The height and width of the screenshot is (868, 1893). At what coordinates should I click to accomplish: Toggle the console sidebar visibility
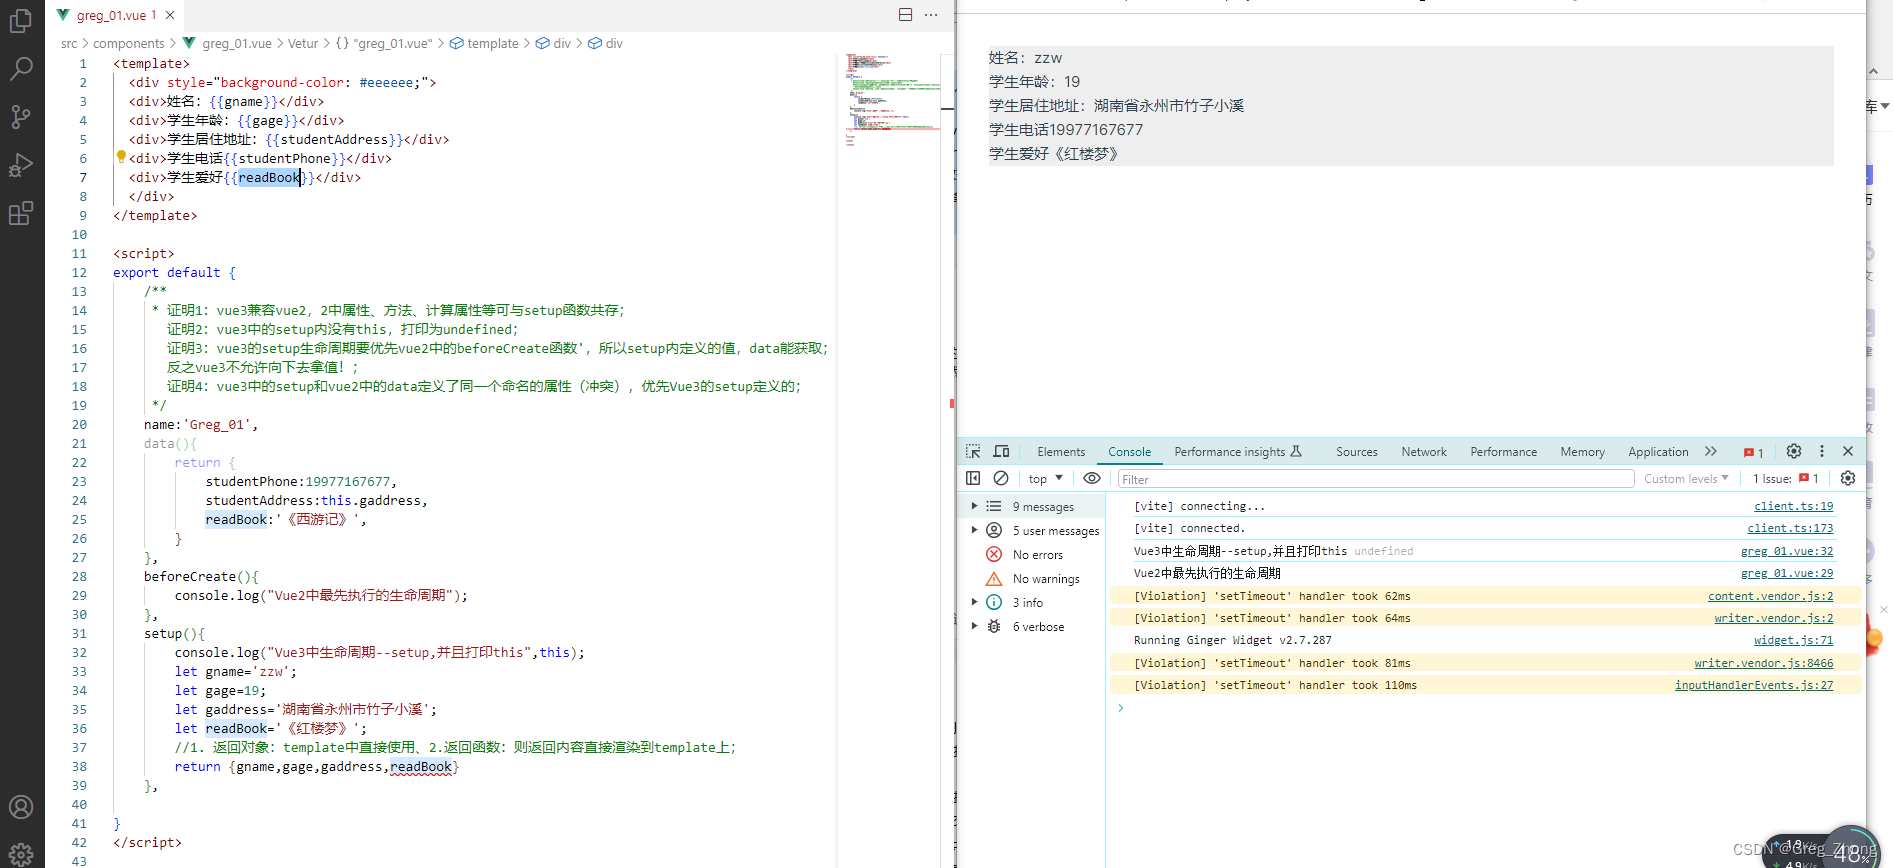click(973, 478)
